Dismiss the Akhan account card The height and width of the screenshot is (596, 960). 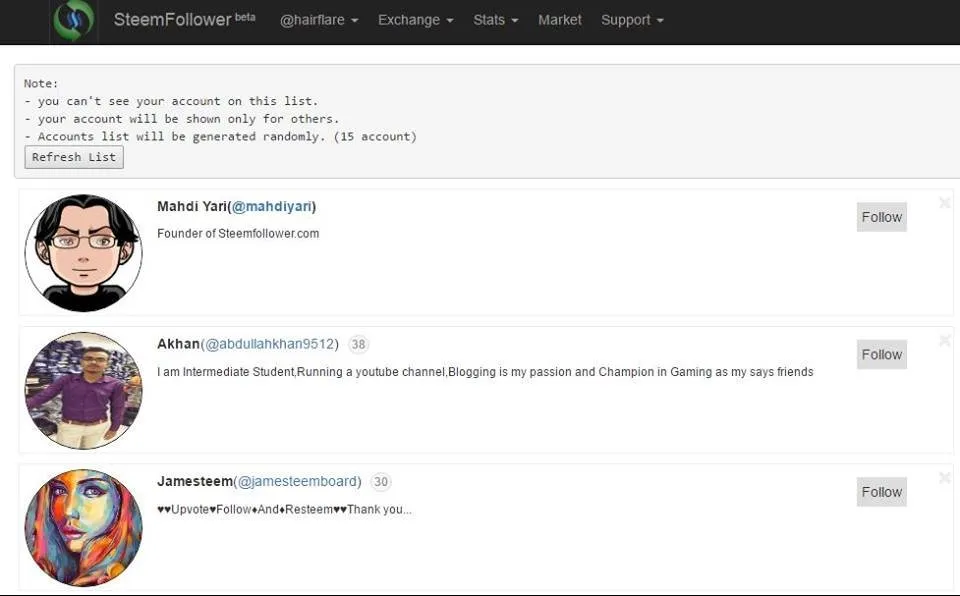point(945,340)
